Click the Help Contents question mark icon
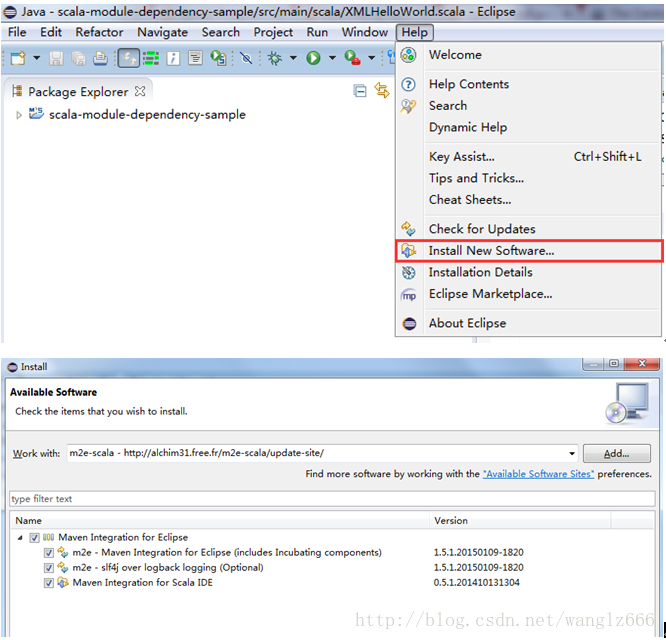666x640 pixels. pyautogui.click(x=409, y=85)
